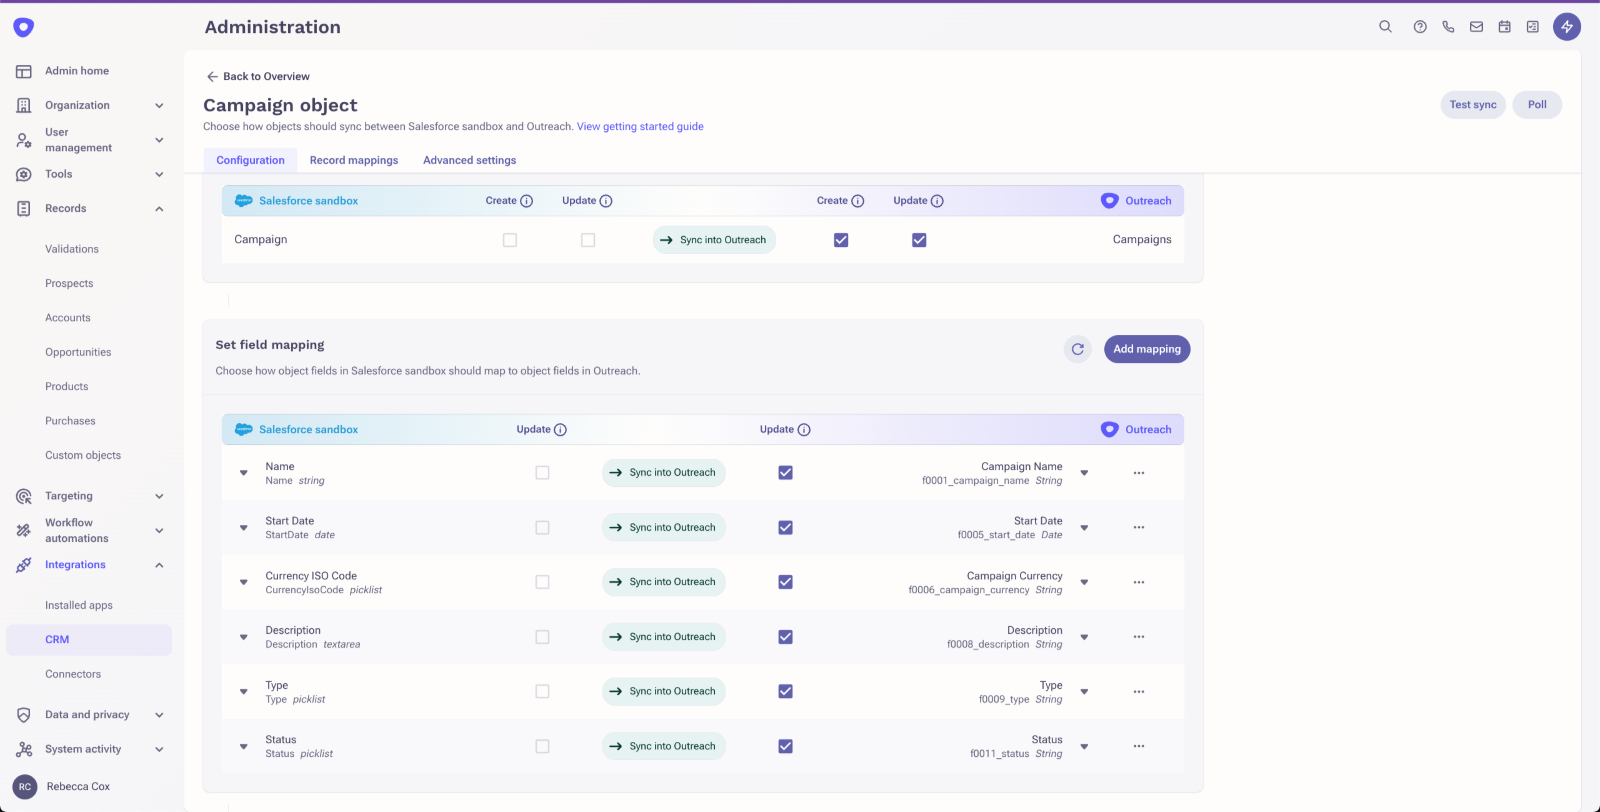
Task: Open more options for Description mapping row
Action: [1139, 637]
